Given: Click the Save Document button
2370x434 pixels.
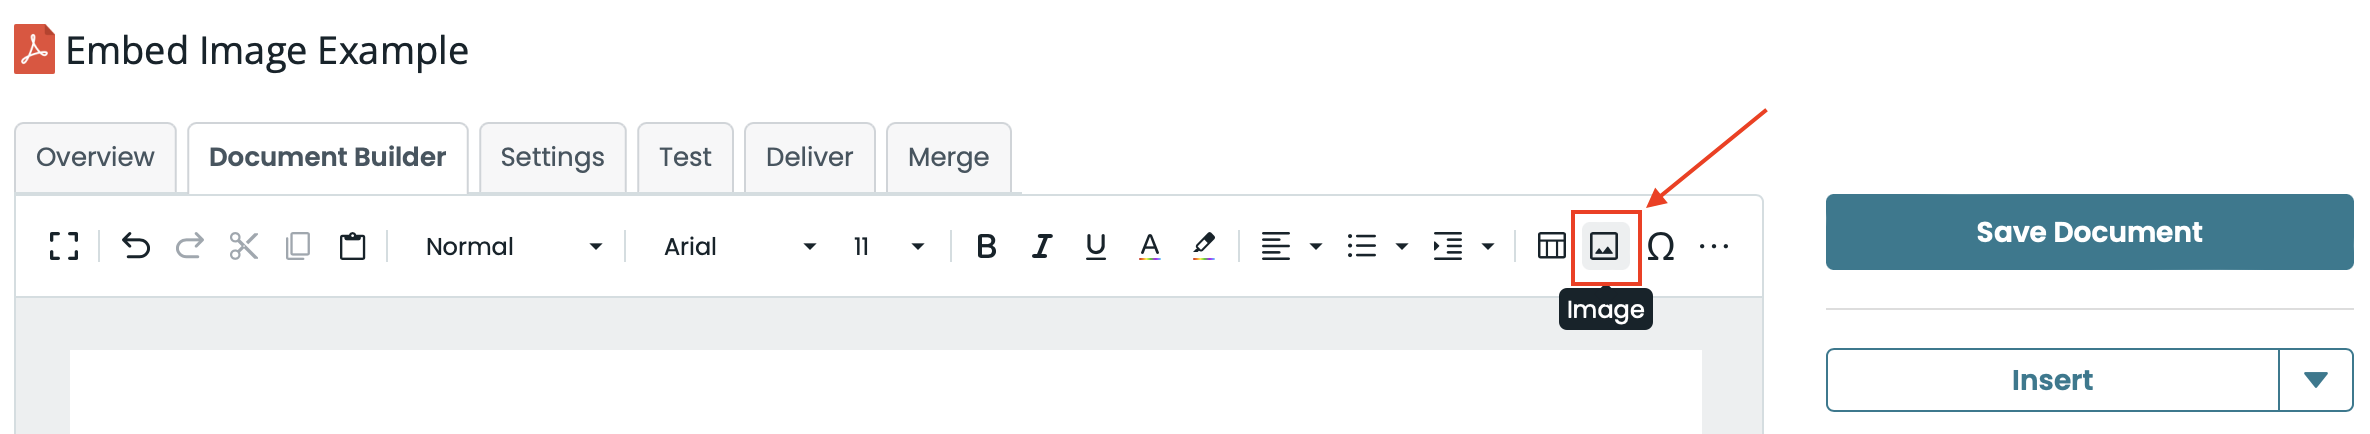Looking at the screenshot, I should click(x=2089, y=232).
